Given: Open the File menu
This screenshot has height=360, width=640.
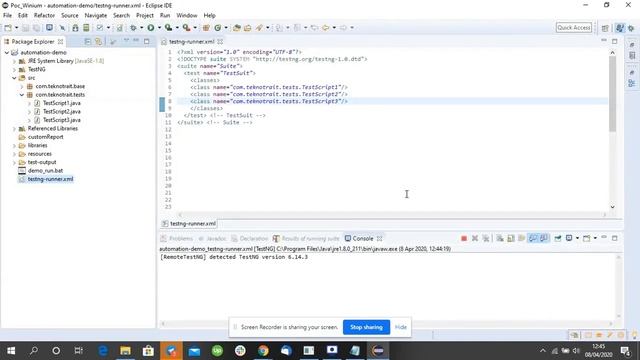Looking at the screenshot, I should pyautogui.click(x=7, y=16).
